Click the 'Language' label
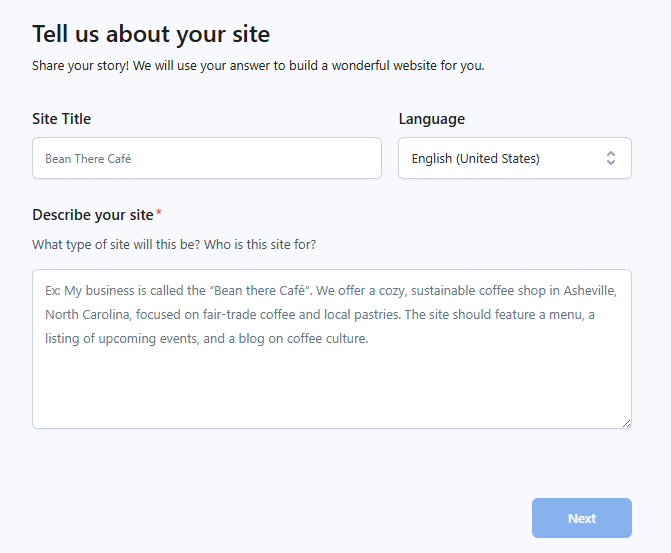Image resolution: width=671 pixels, height=553 pixels. pos(432,119)
